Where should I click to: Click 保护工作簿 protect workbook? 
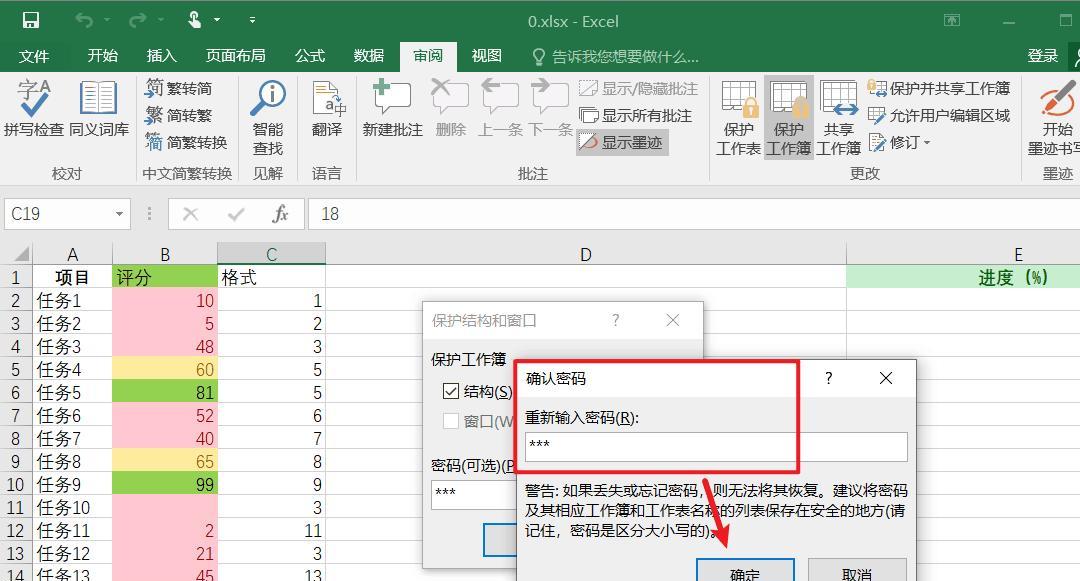click(789, 118)
